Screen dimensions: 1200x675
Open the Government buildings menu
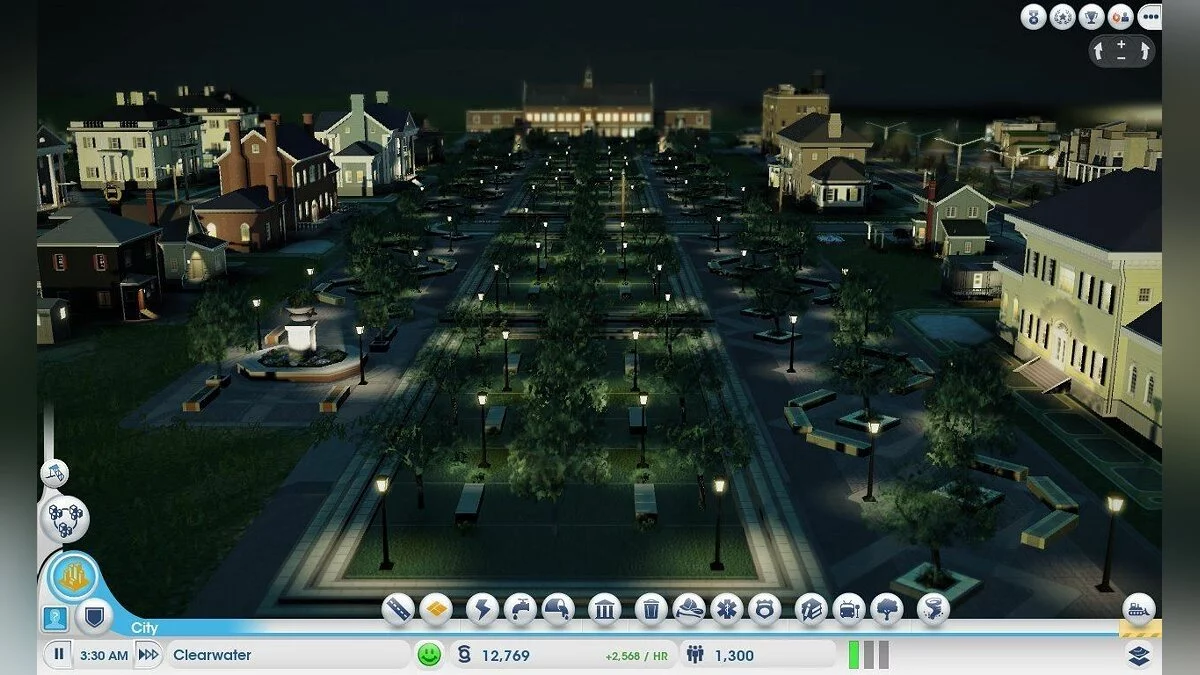604,609
